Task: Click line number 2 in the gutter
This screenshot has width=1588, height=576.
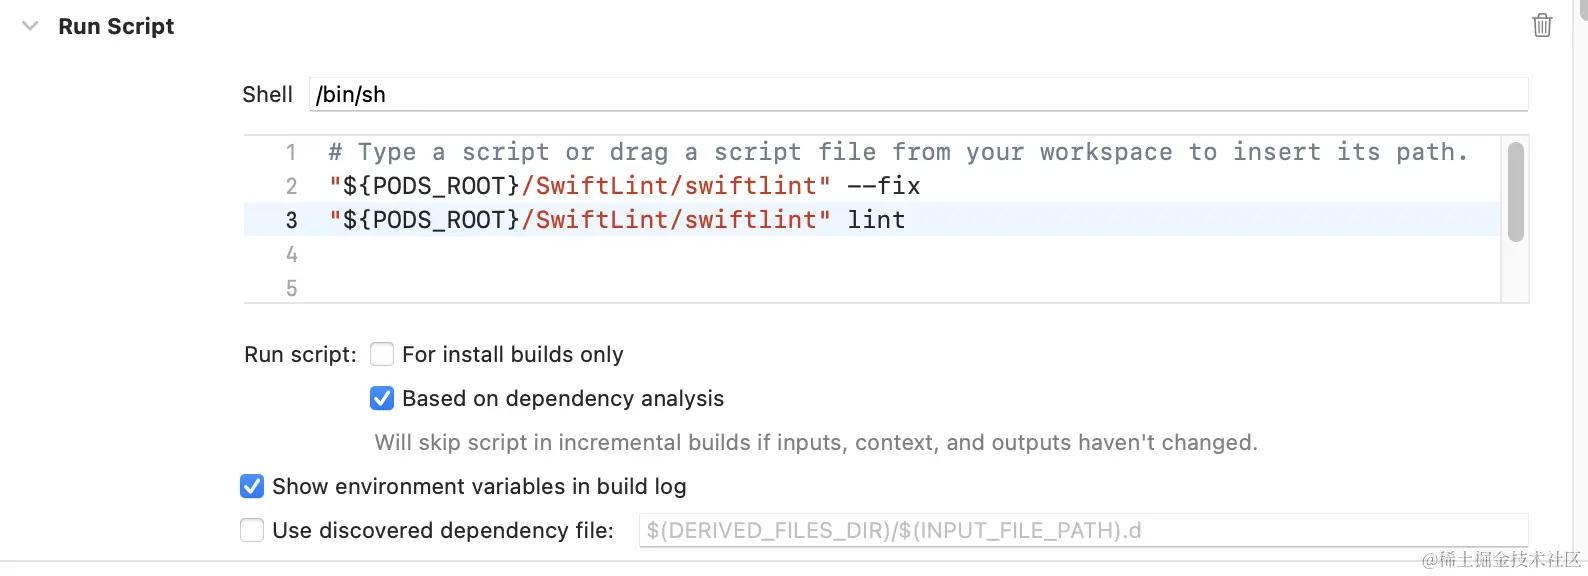Action: point(291,186)
